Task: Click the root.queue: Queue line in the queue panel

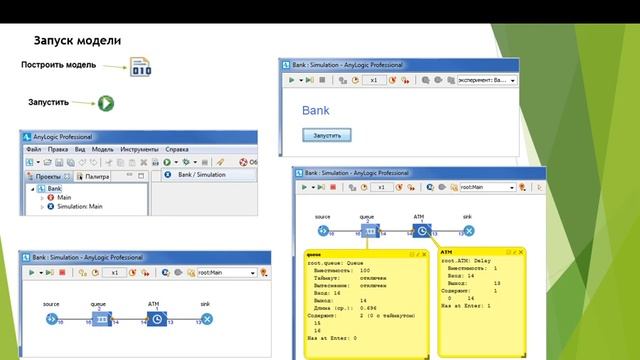Action: coord(336,263)
